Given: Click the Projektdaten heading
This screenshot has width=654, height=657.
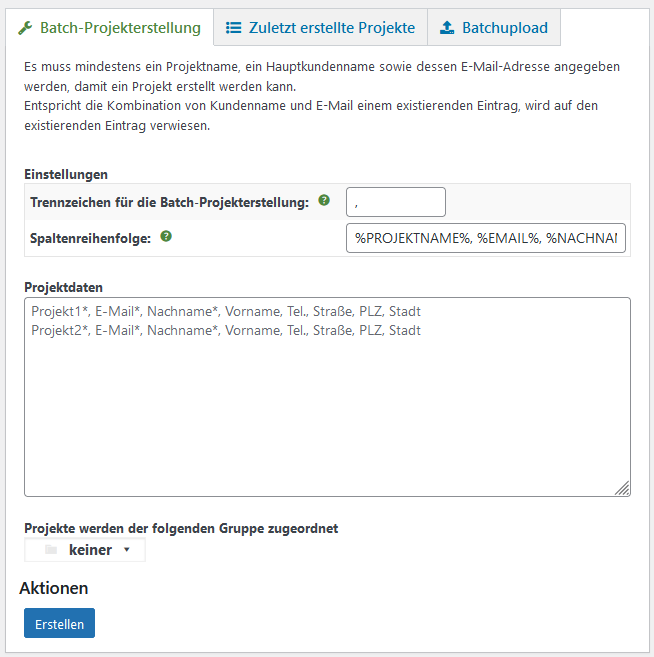Looking at the screenshot, I should tap(64, 287).
